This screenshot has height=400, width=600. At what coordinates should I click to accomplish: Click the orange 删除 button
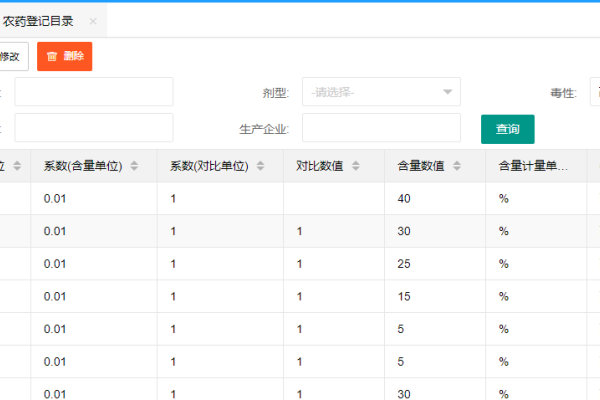point(65,57)
